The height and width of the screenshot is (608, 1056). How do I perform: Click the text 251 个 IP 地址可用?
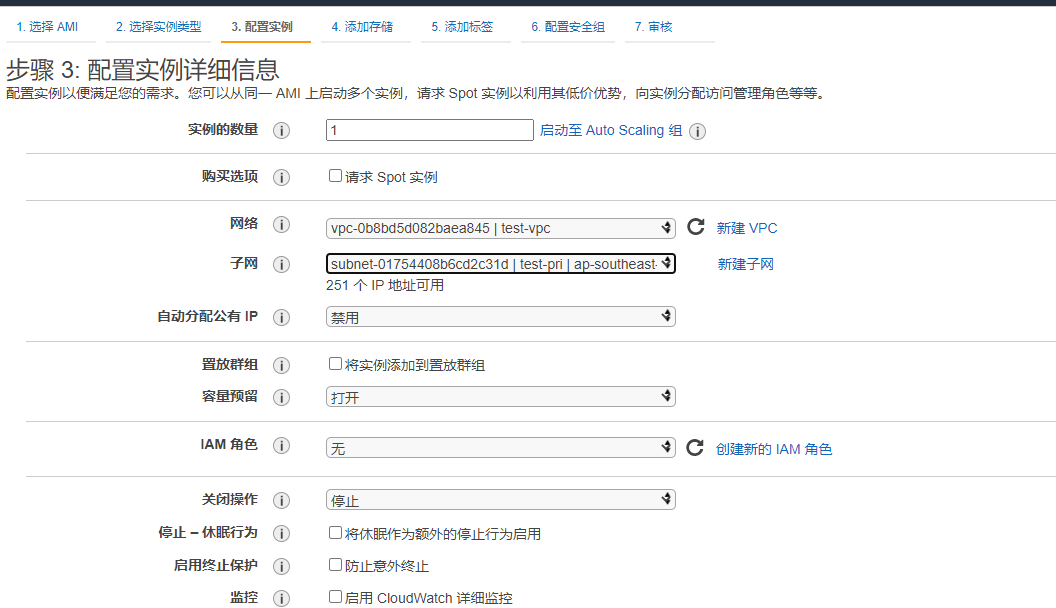pyautogui.click(x=385, y=285)
